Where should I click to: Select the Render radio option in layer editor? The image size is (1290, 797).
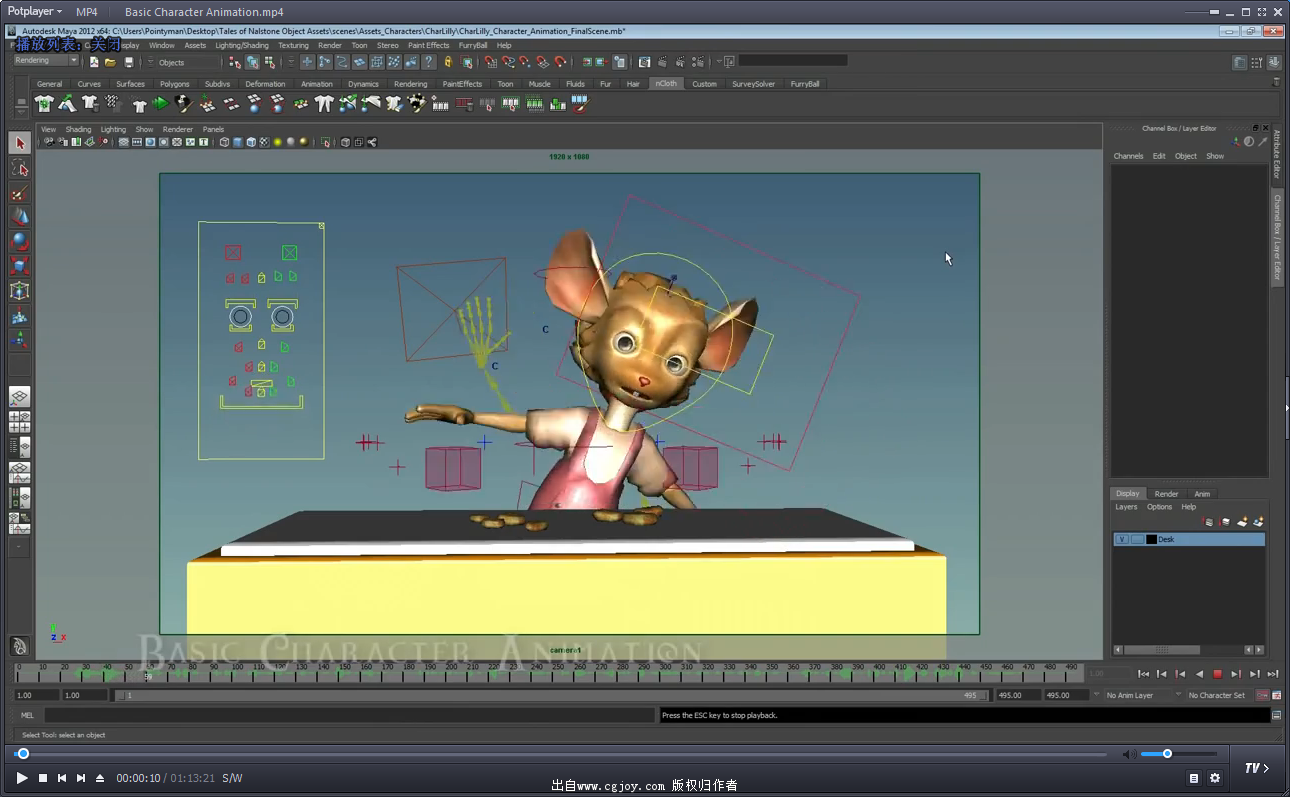pos(1166,493)
